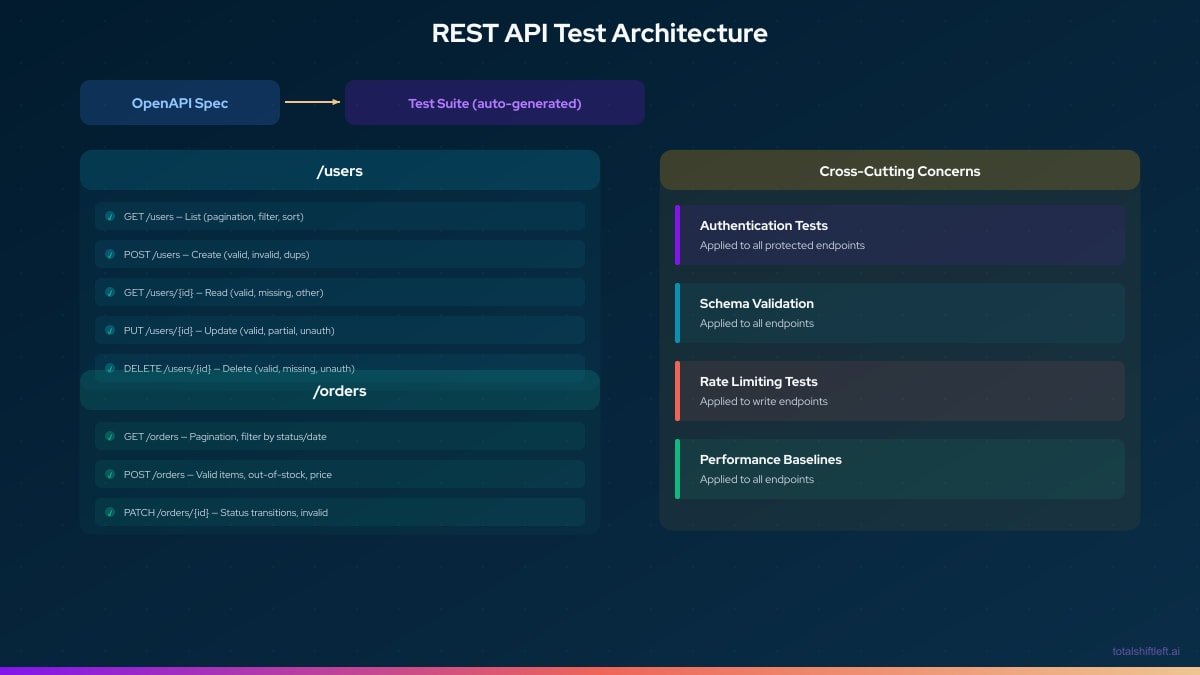Click the checkmark icon beside POST /orders

[x=110, y=474]
